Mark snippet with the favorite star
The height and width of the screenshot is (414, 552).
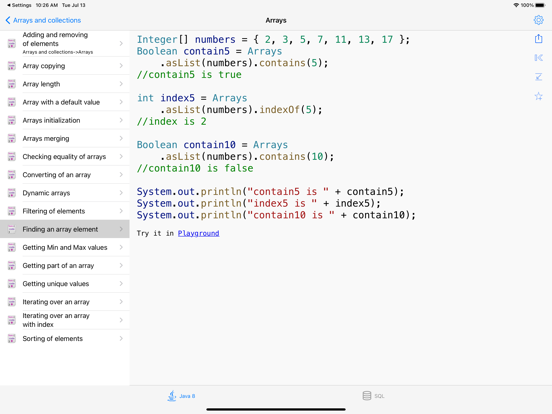click(x=538, y=96)
